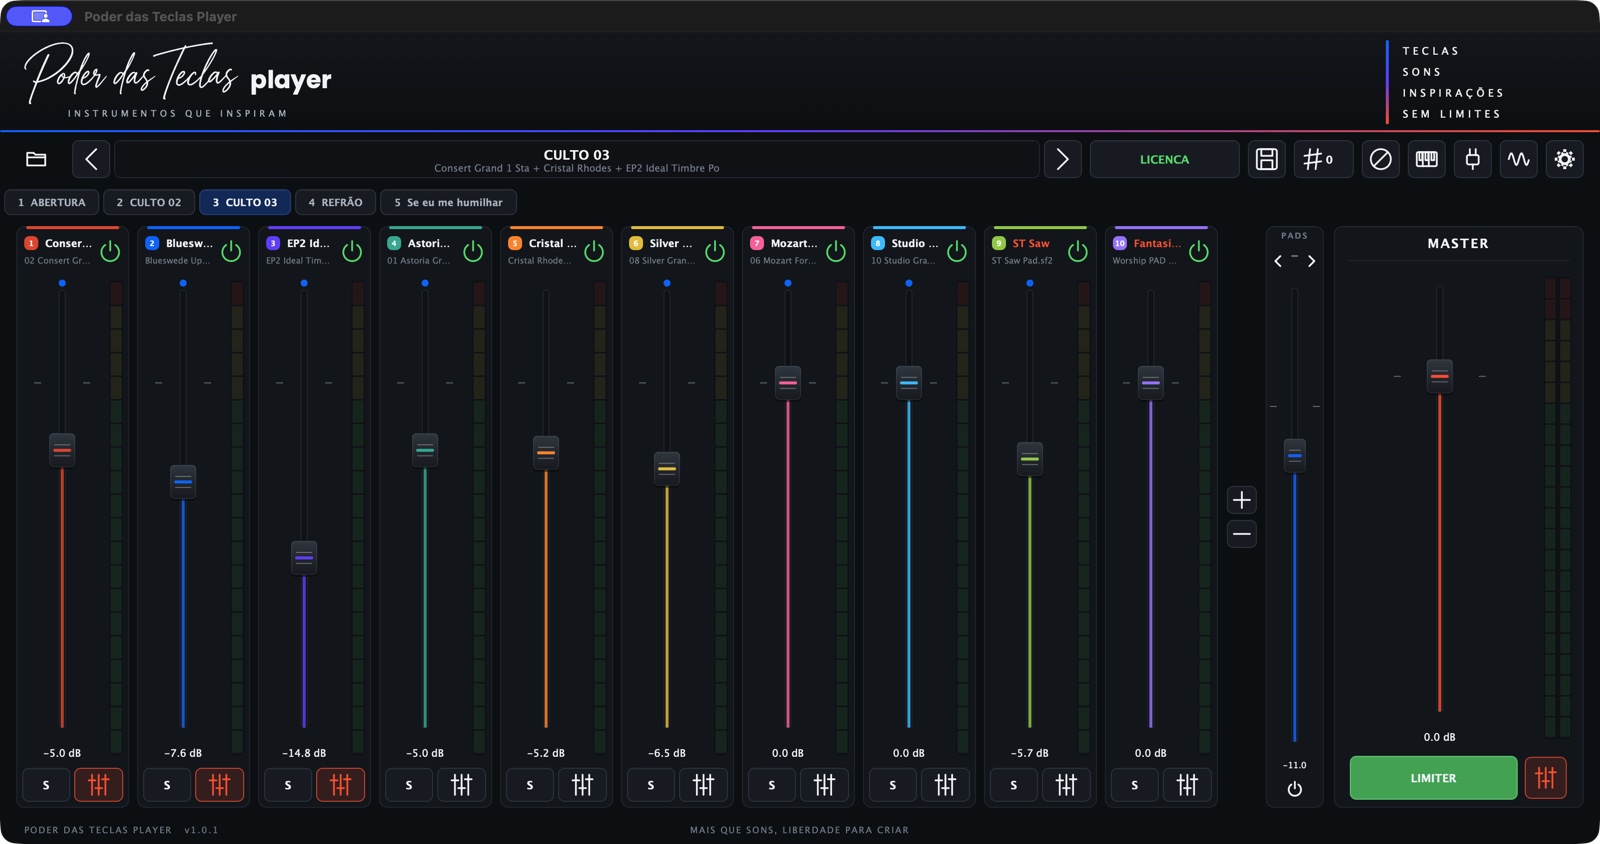
Task: Switch to the ABERTURA tab
Action: tap(52, 202)
